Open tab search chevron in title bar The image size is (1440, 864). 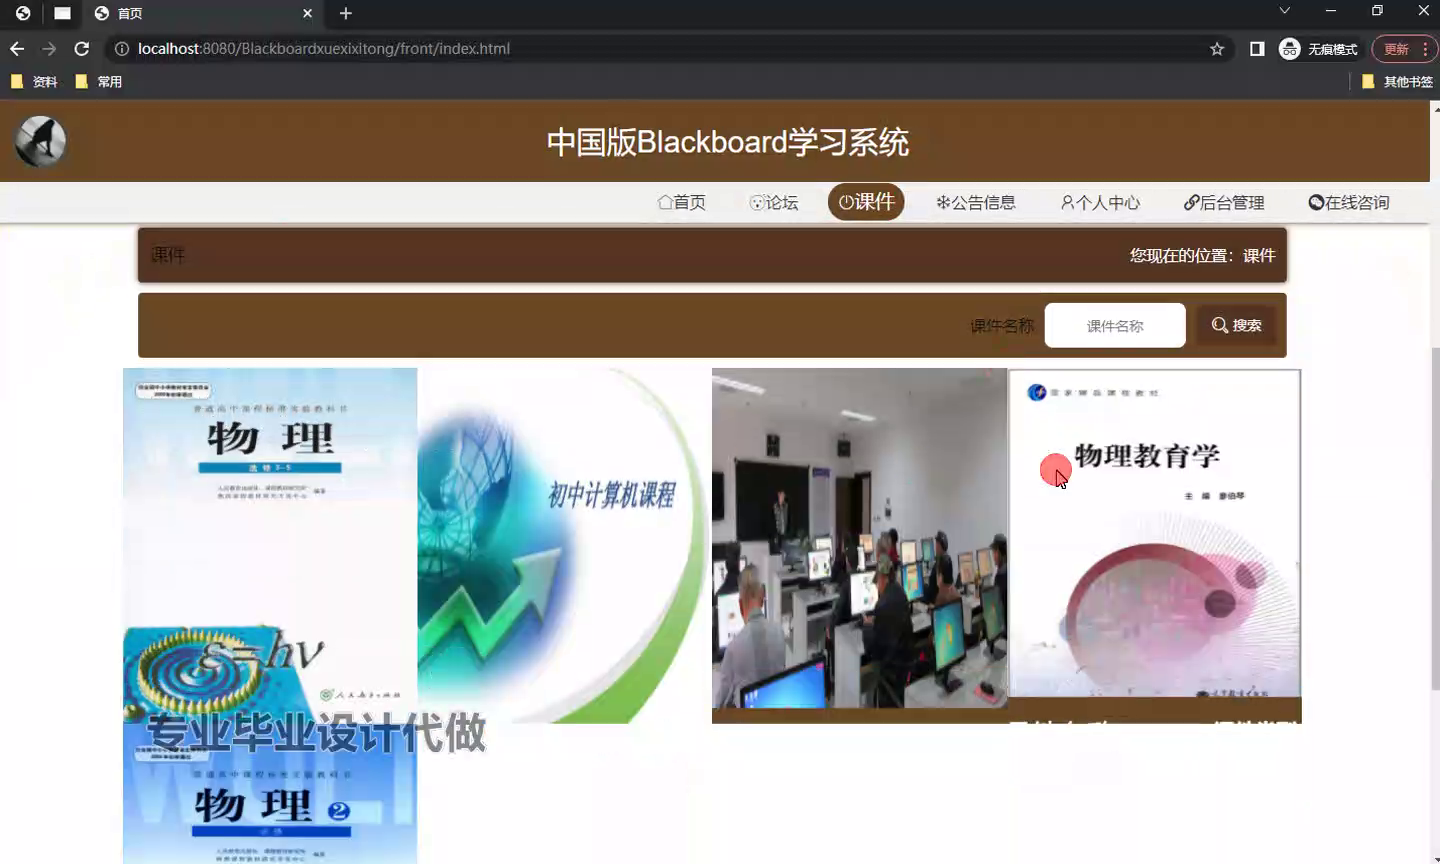1285,11
